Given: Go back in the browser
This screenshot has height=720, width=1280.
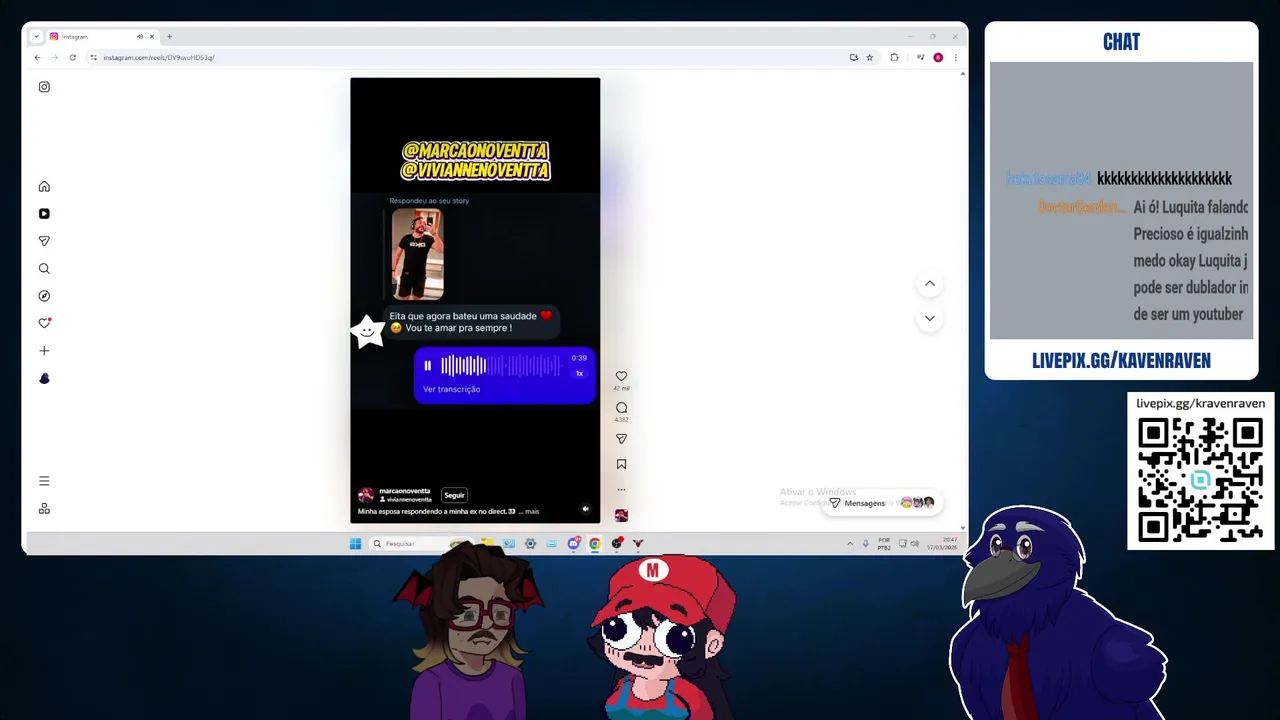Looking at the screenshot, I should click(38, 58).
